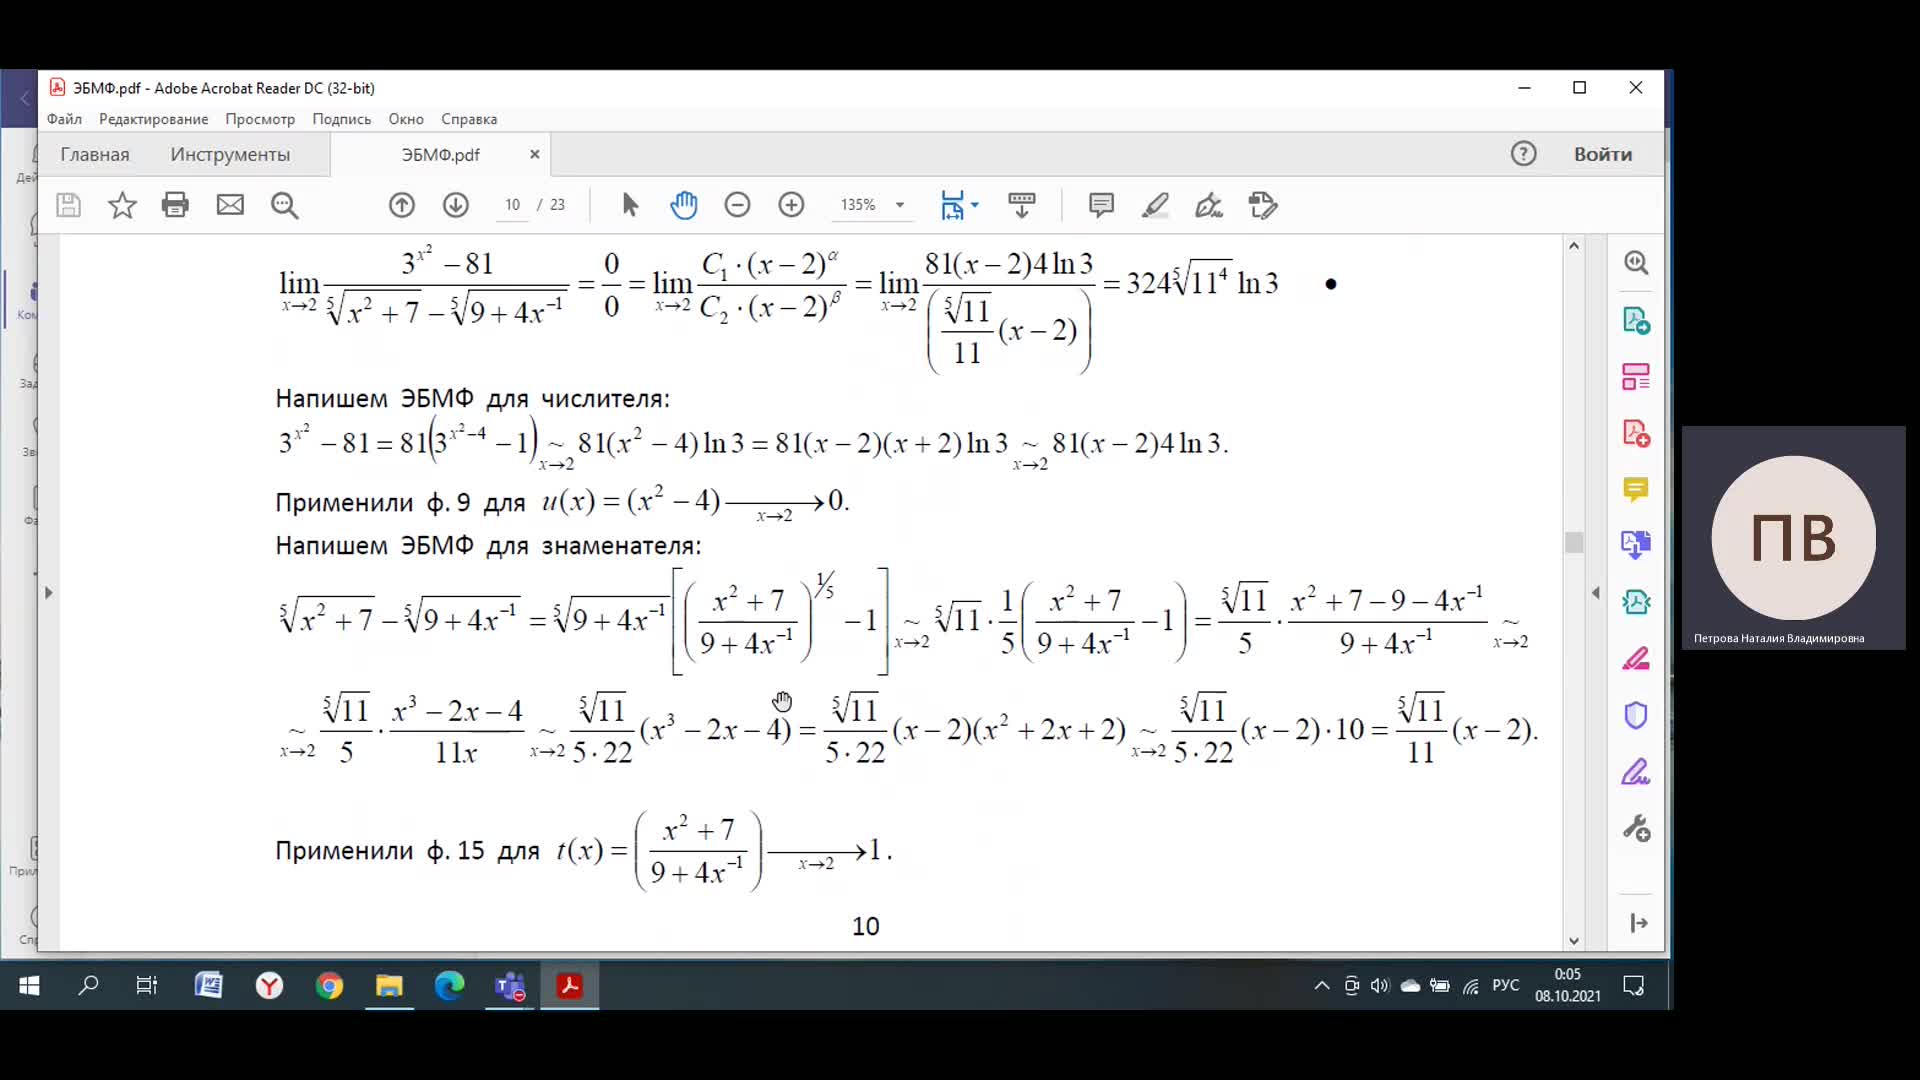Open the search magnifier in right panel
Viewport: 1920px width, 1080px height.
[1636, 263]
